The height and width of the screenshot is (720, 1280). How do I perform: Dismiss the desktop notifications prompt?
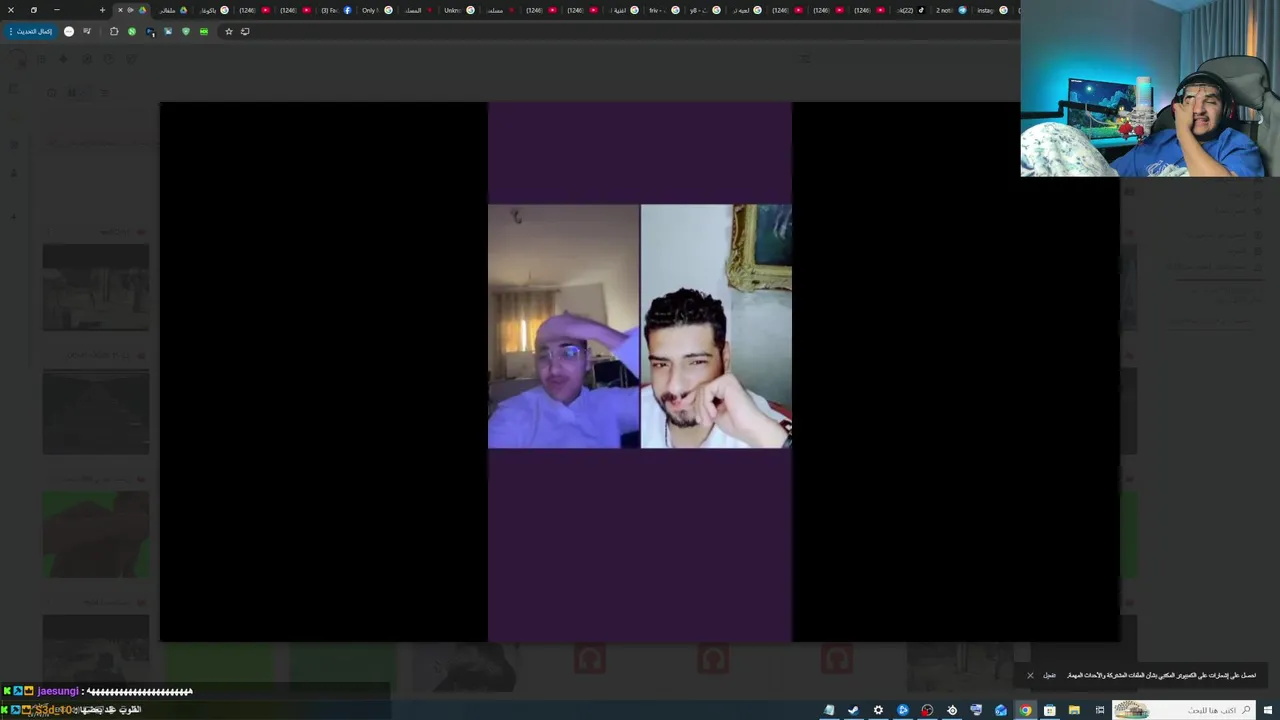coord(1030,675)
